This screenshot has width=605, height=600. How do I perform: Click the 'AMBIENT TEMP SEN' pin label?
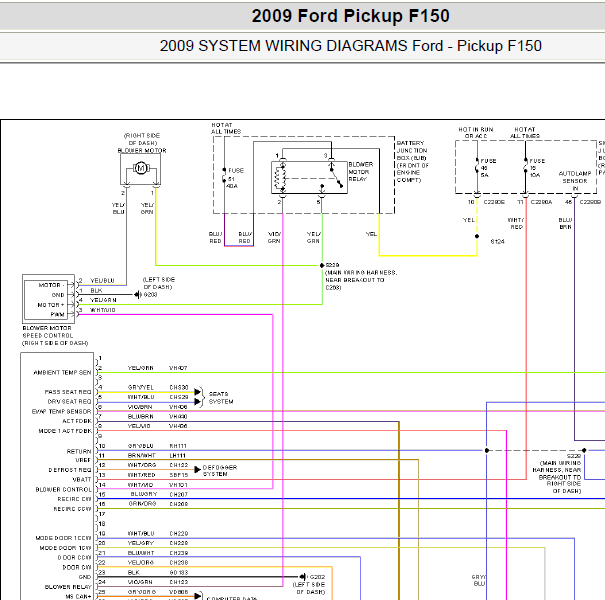pos(62,372)
